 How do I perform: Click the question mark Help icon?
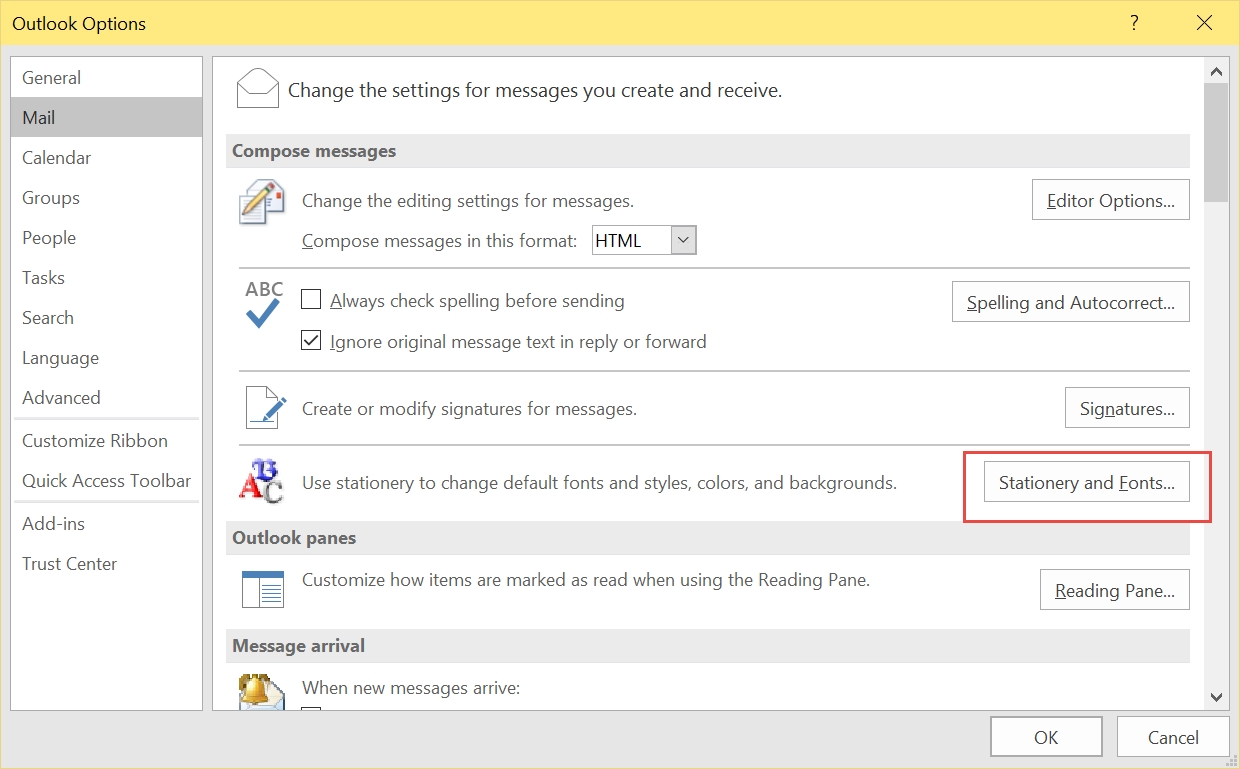(1134, 22)
